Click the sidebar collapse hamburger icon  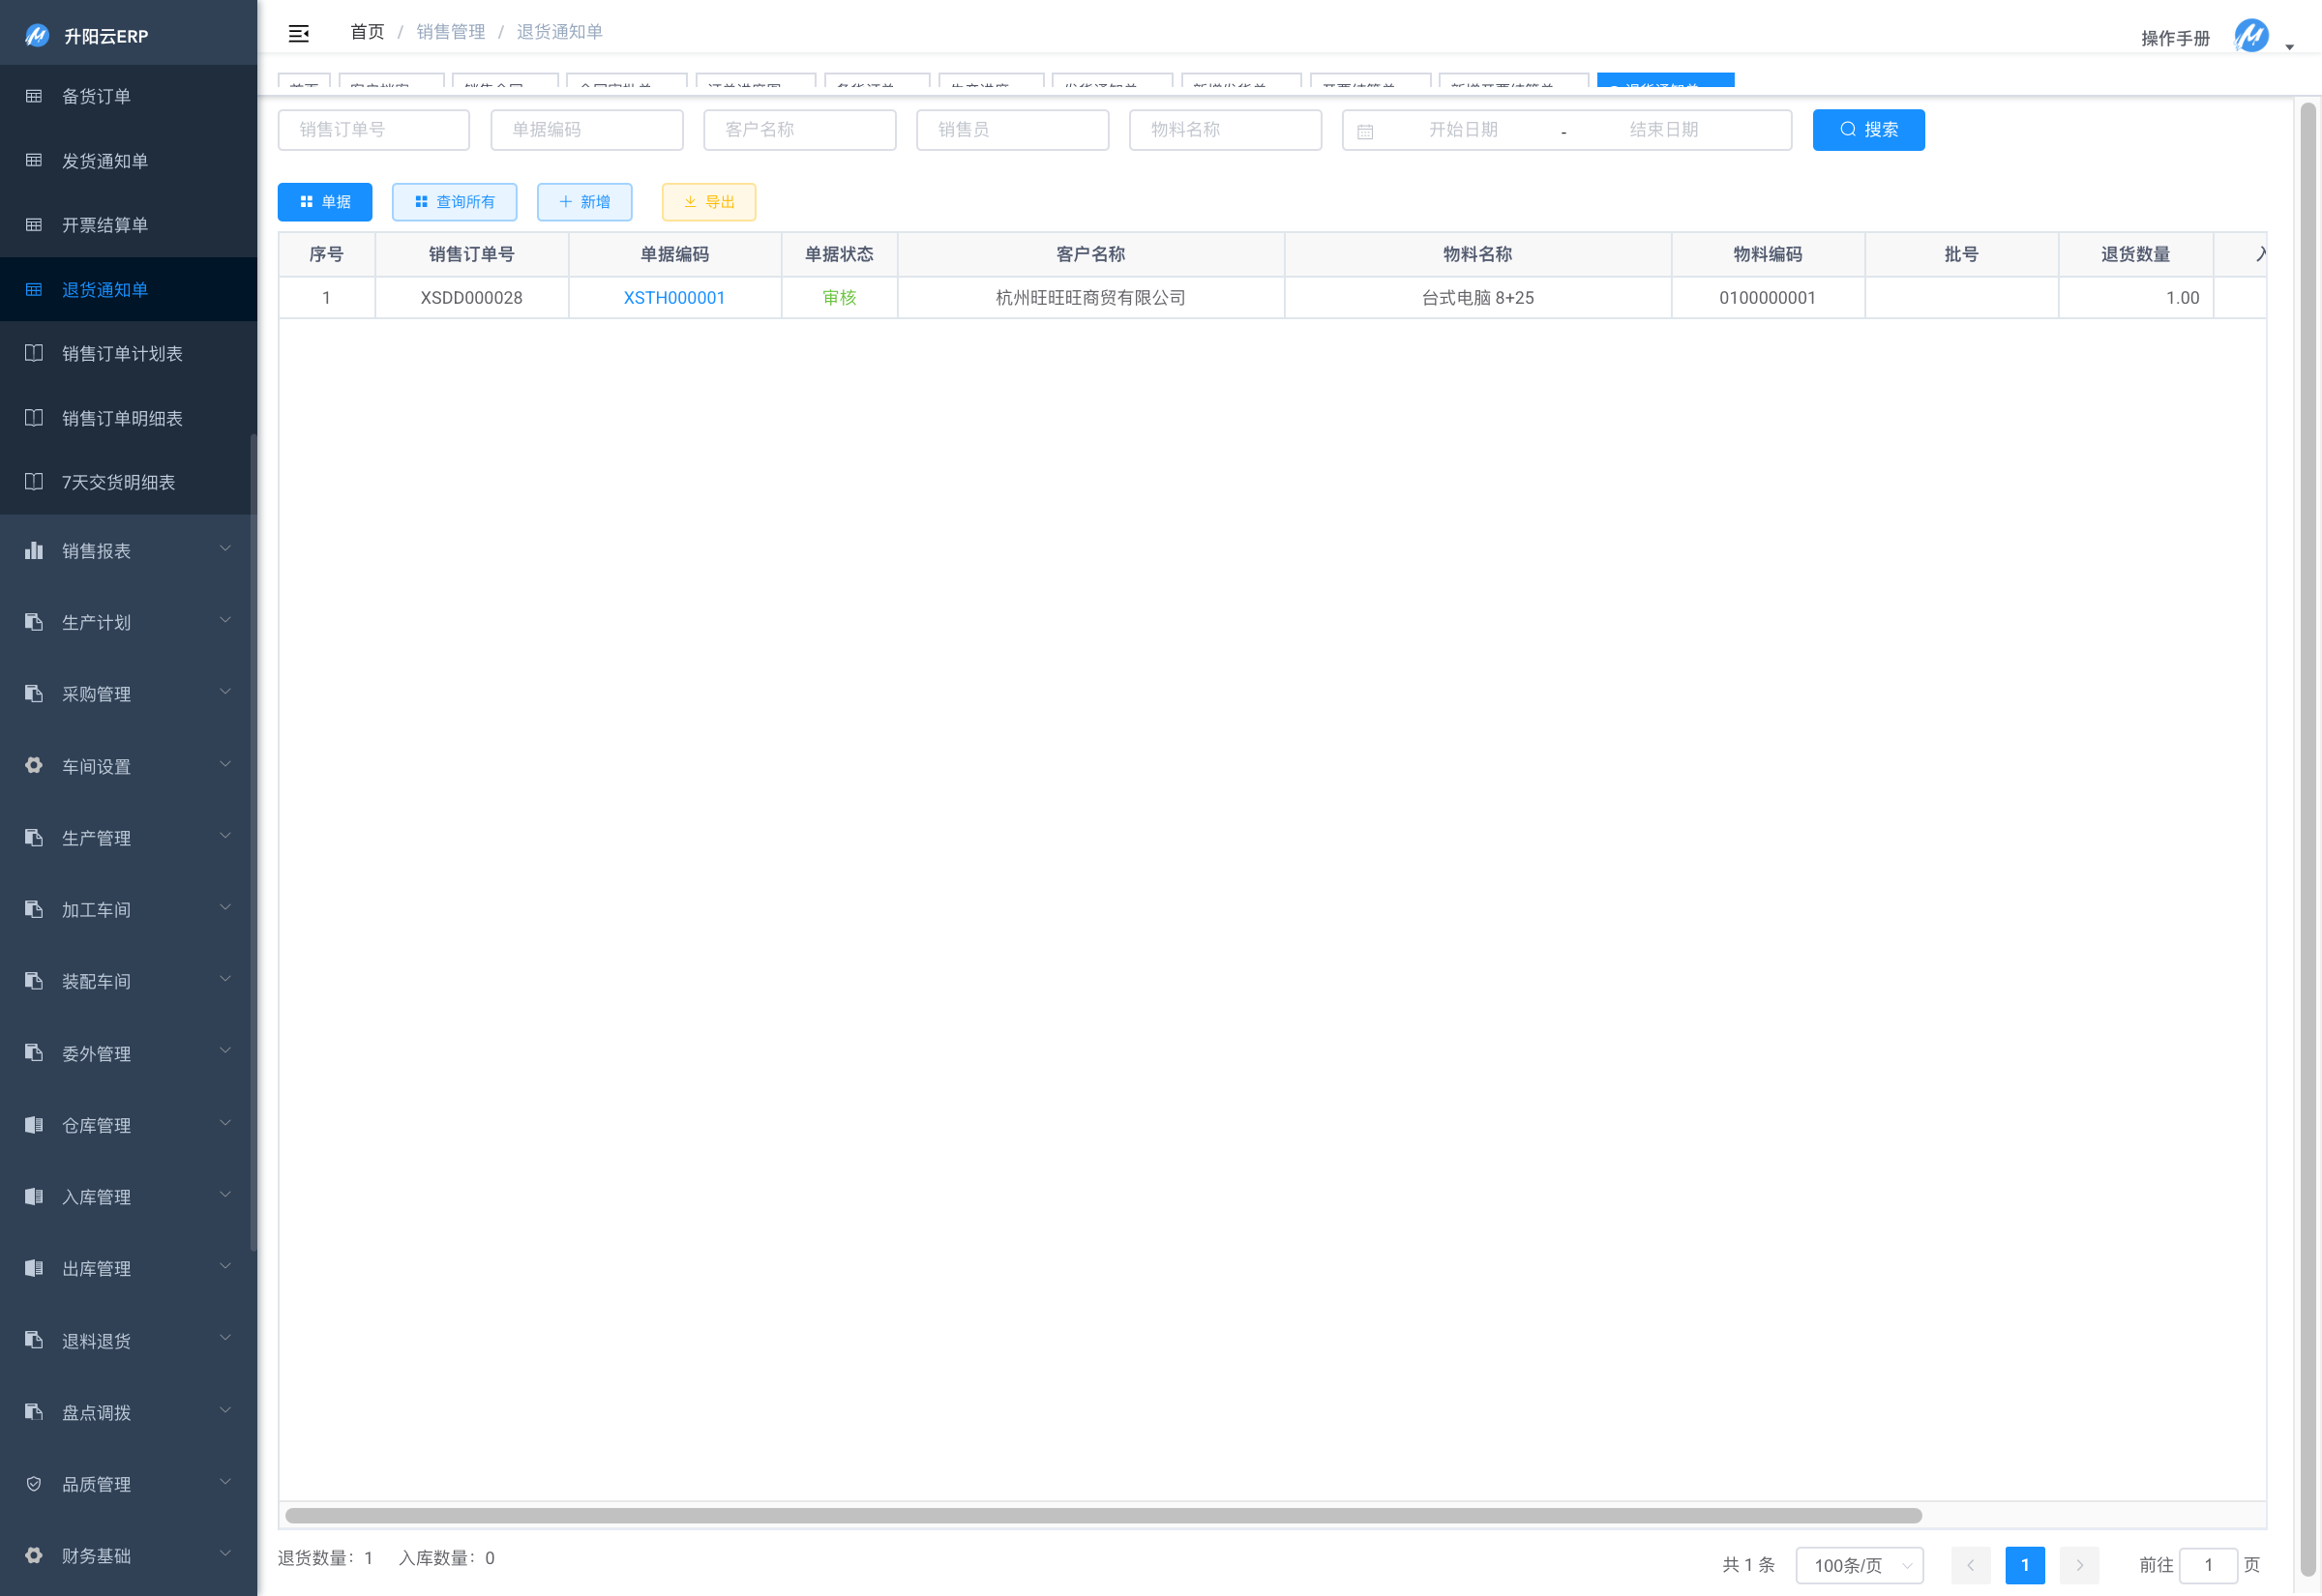(298, 33)
